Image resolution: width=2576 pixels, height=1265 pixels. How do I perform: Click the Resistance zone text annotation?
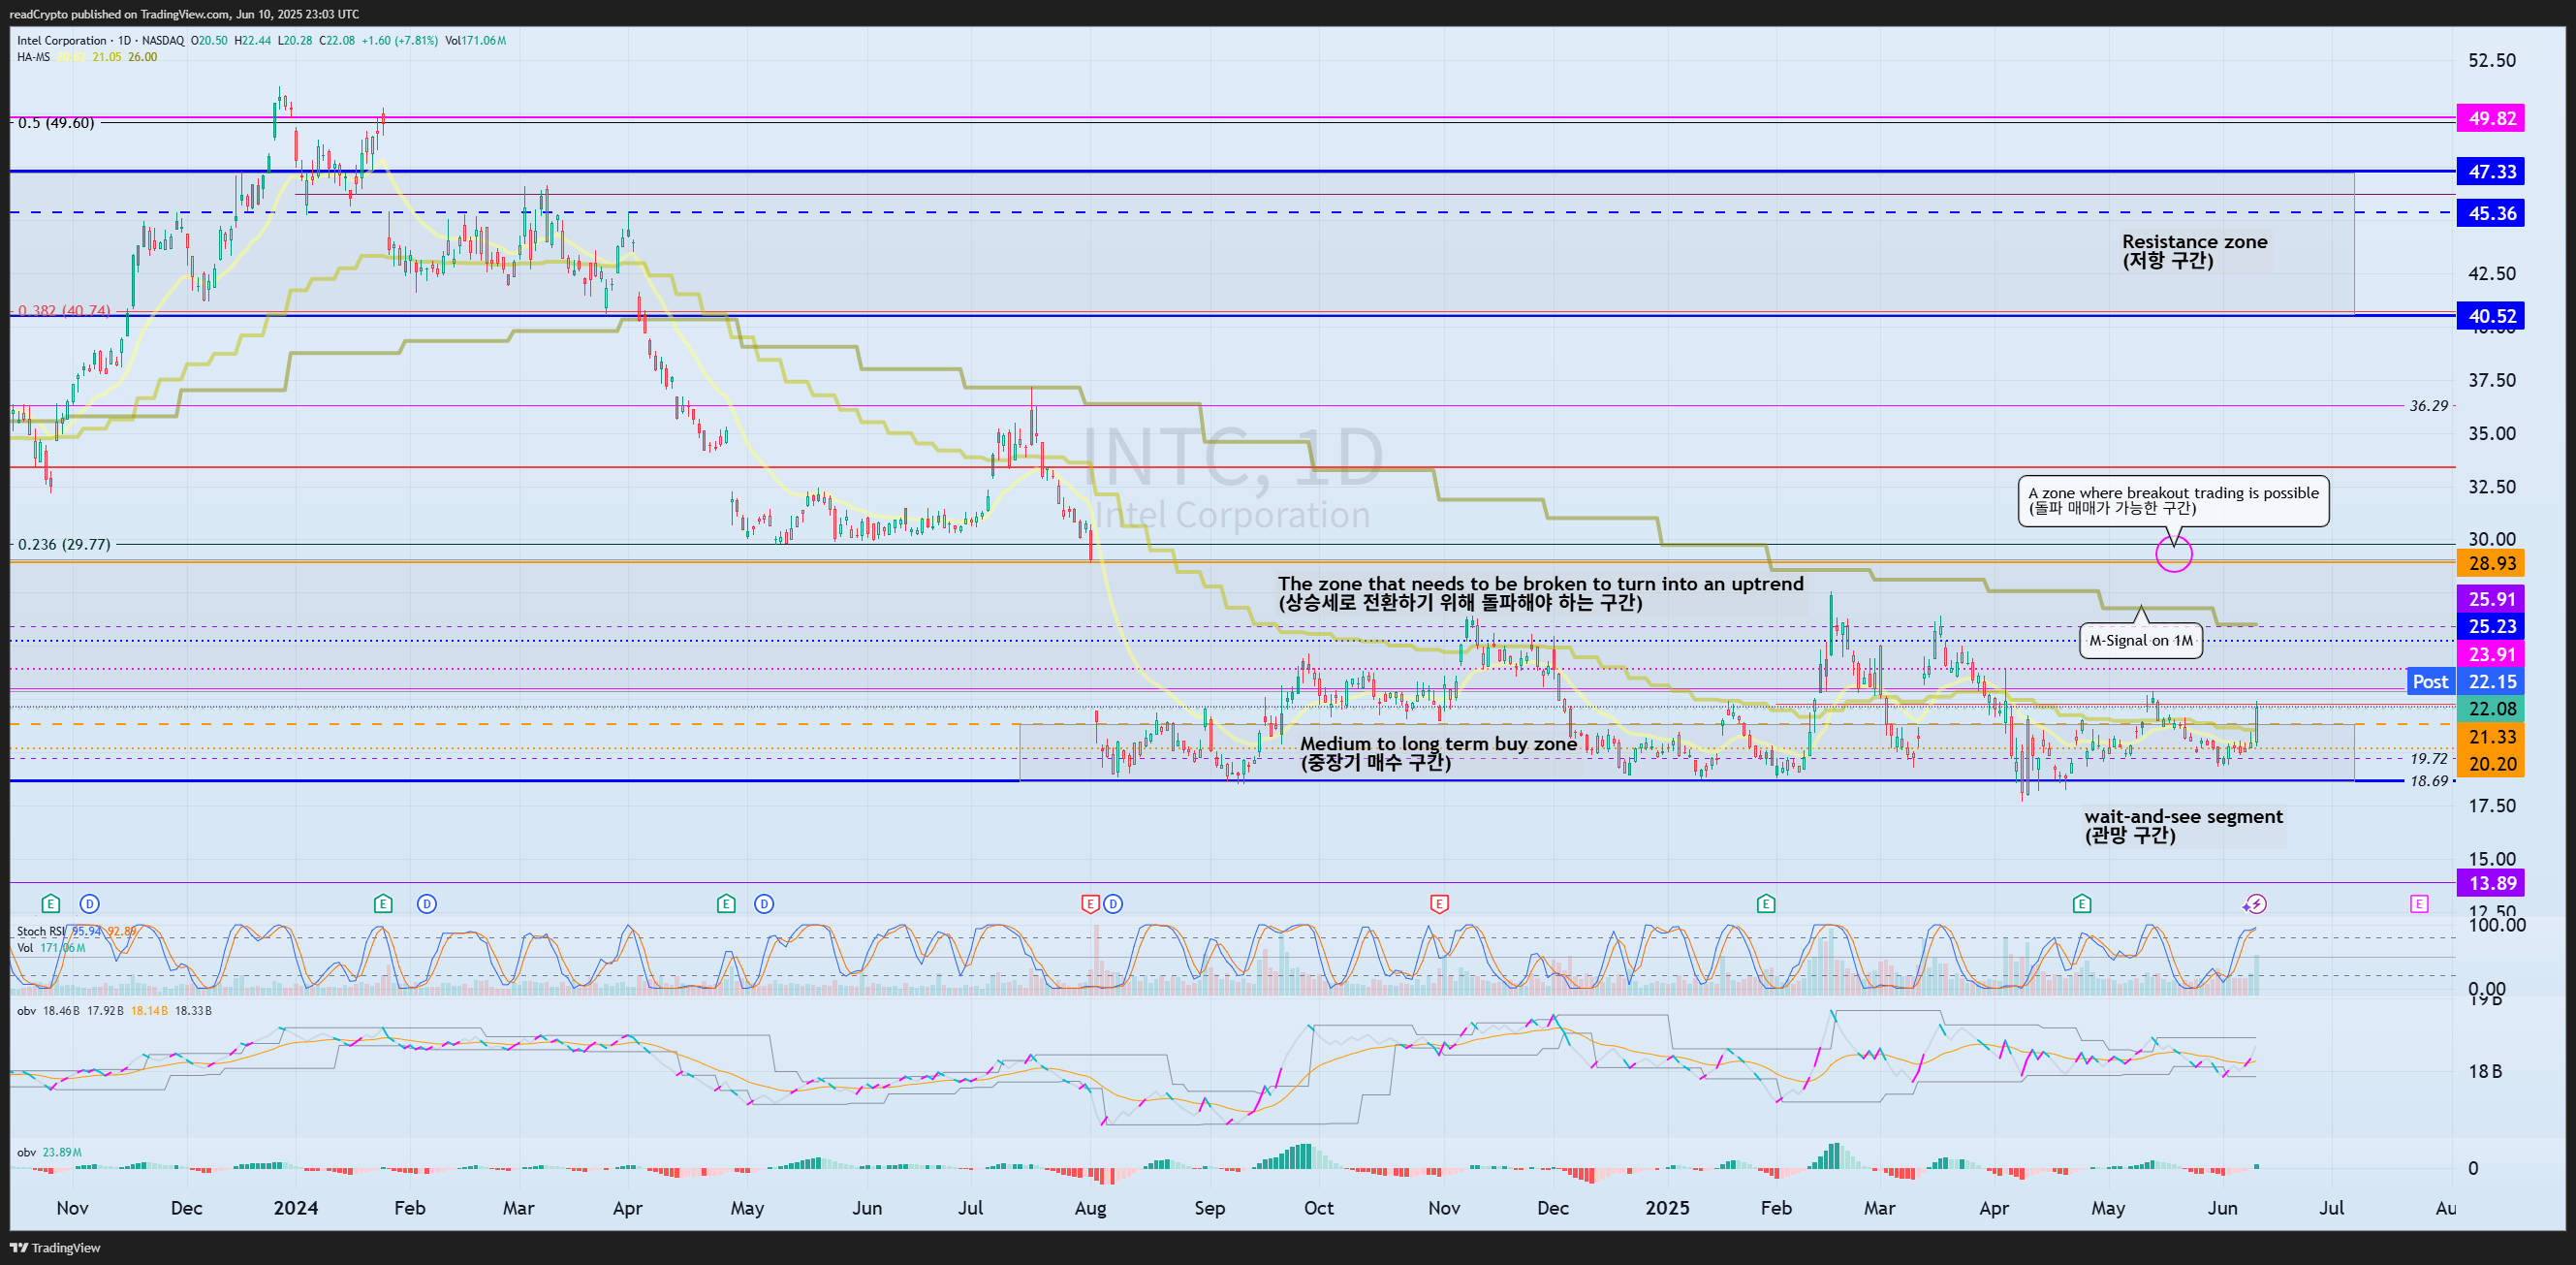[2194, 251]
